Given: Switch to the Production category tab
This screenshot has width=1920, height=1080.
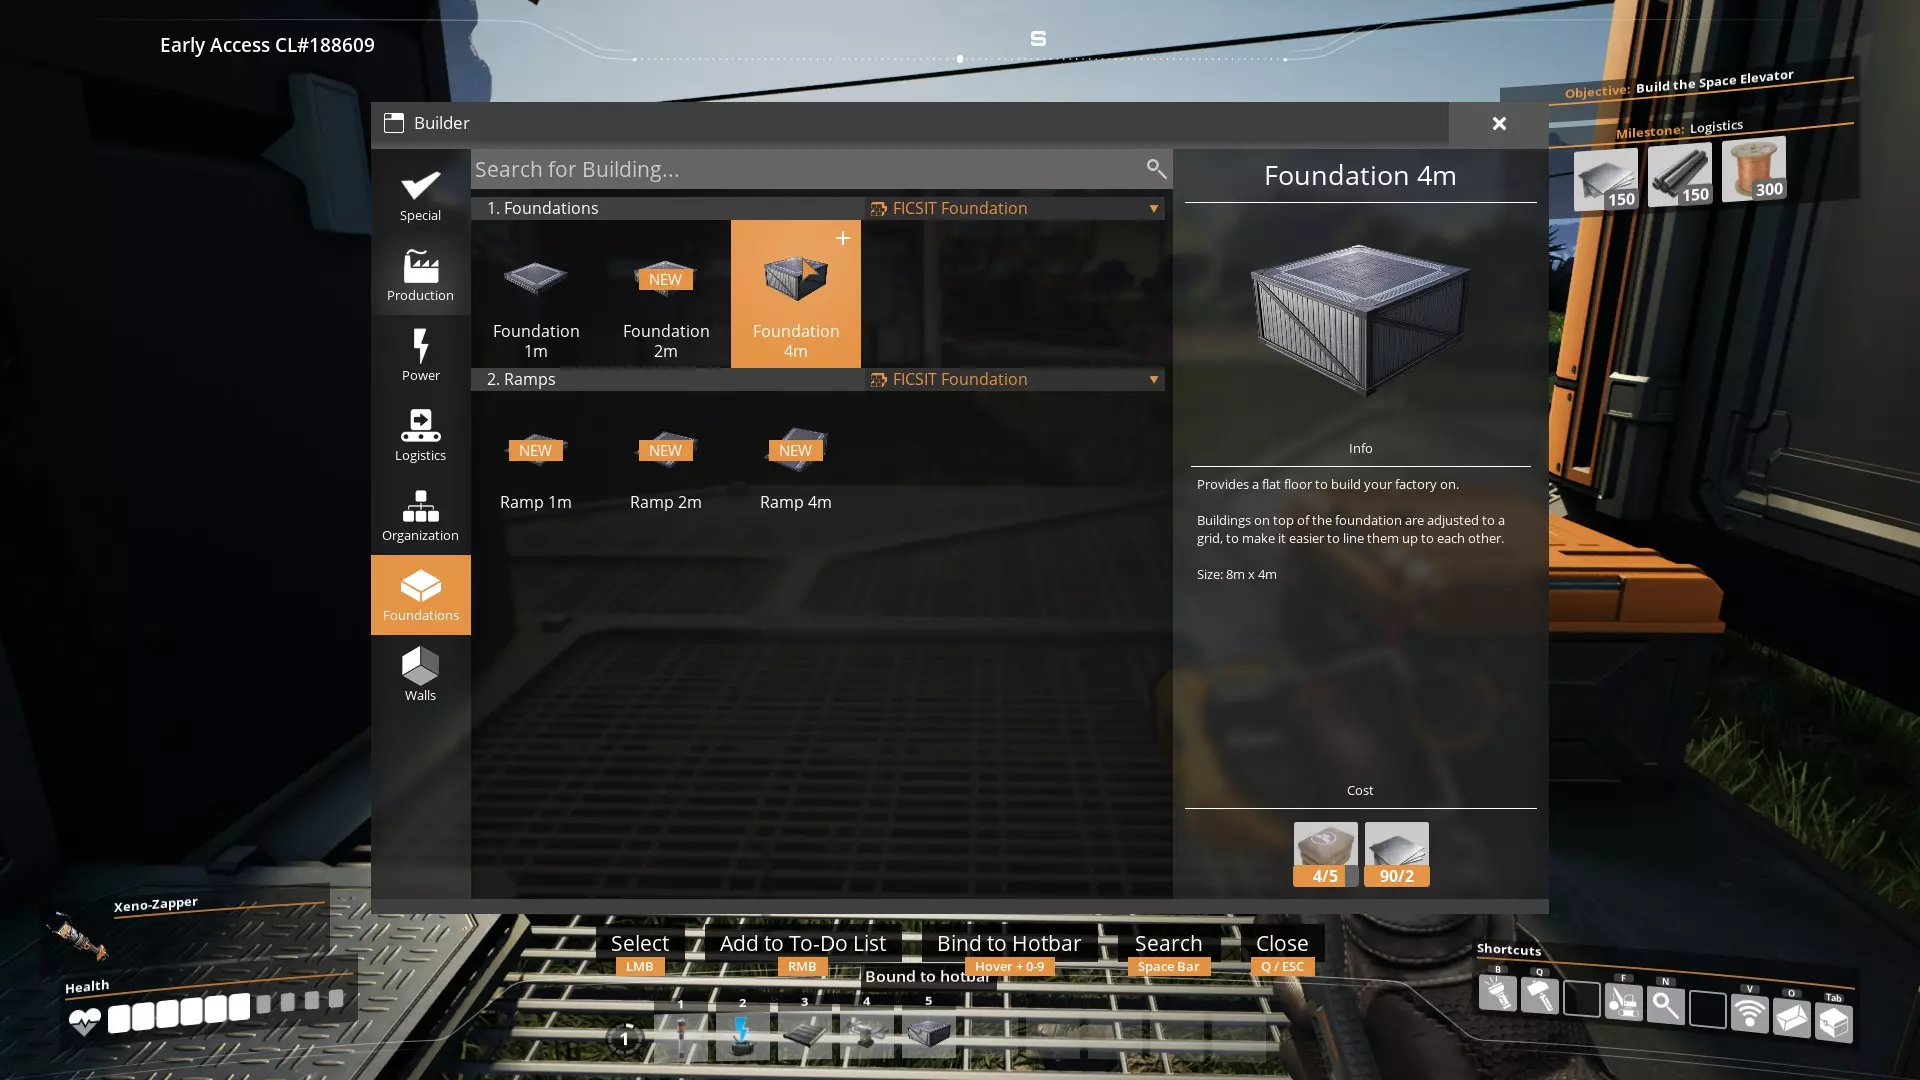Looking at the screenshot, I should point(420,275).
